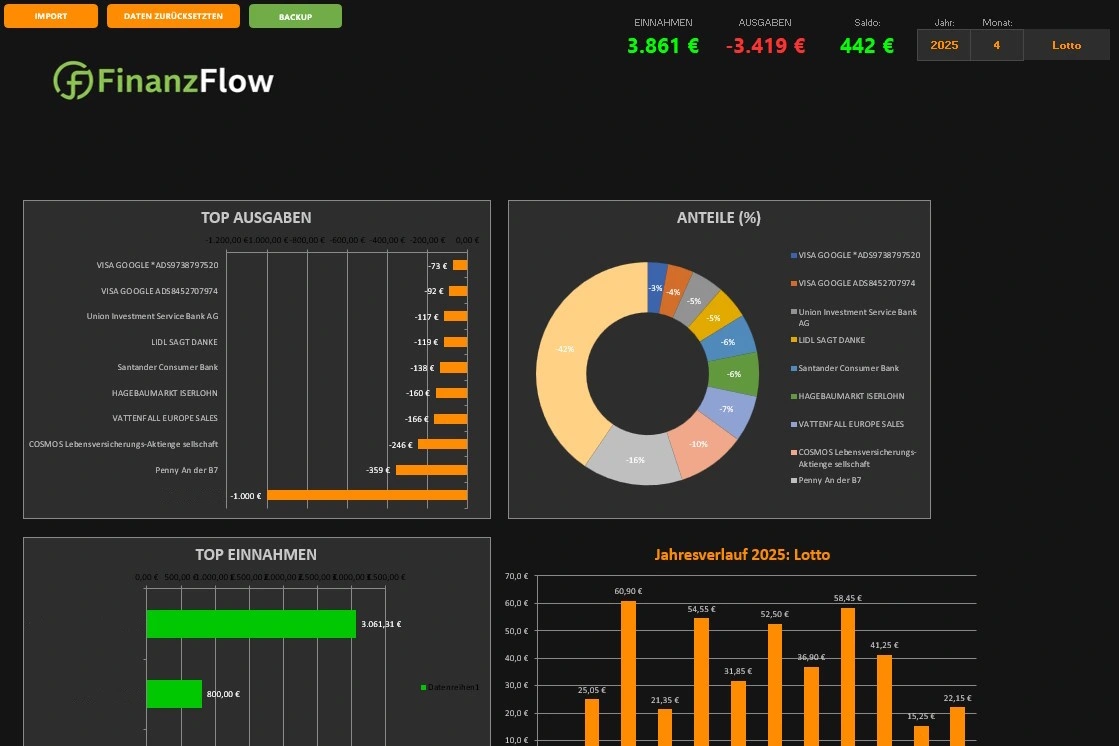The image size is (1119, 746).
Task: Select the 60,90 € bar in Jahresverlauf chart
Action: [628, 670]
